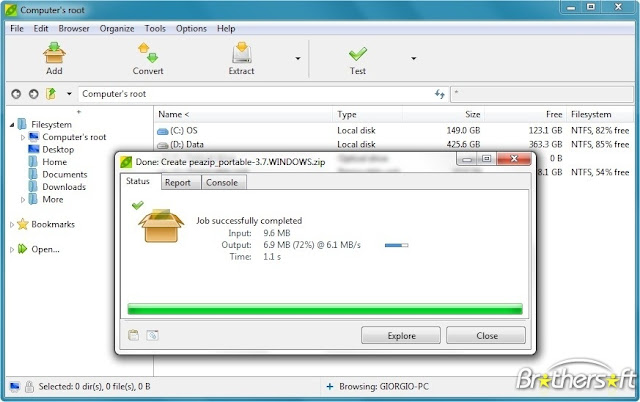This screenshot has width=640, height=402.
Task: Open the Organize menu
Action: 117,29
